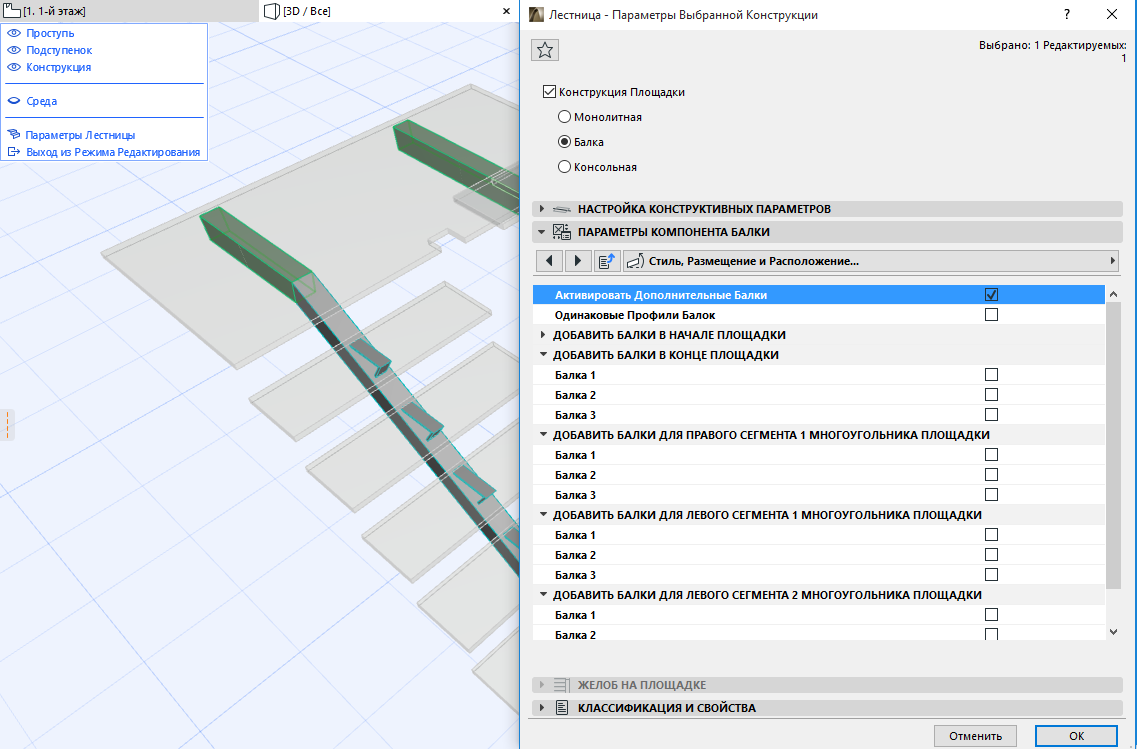Viewport: 1137px width, 749px height.
Task: Click the help question mark button
Action: pos(1067,14)
